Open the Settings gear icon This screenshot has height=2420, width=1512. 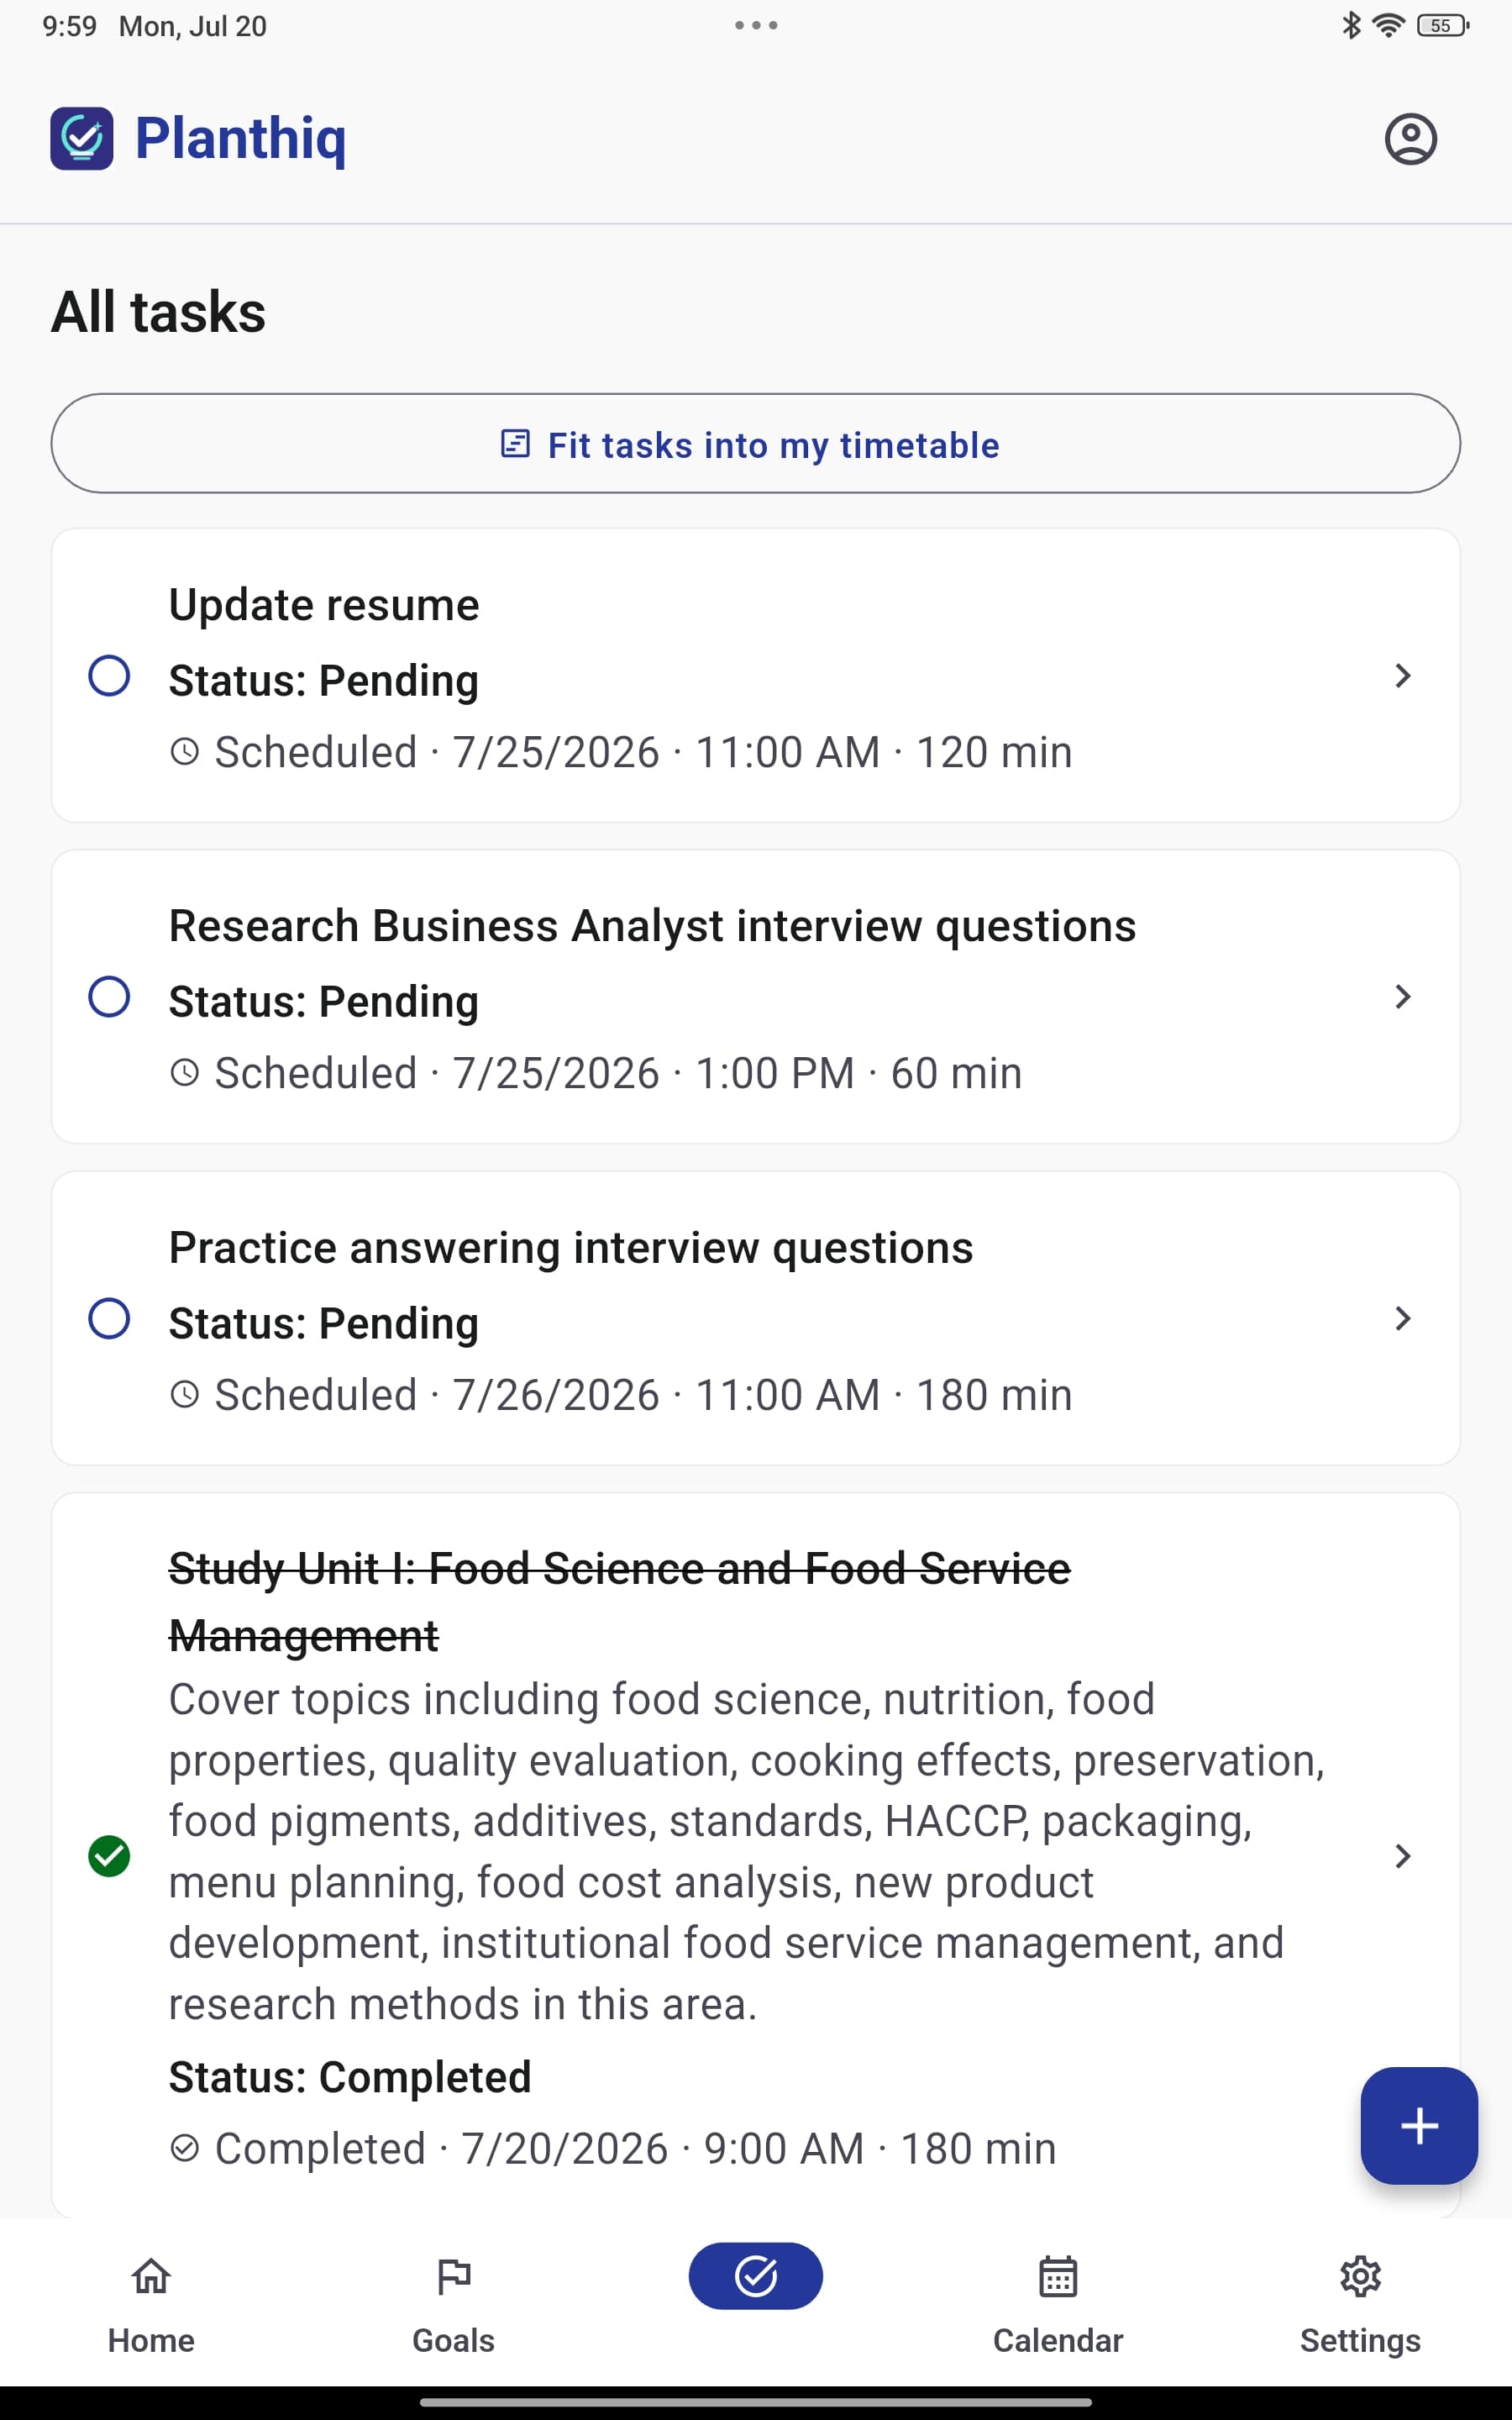coord(1360,2276)
